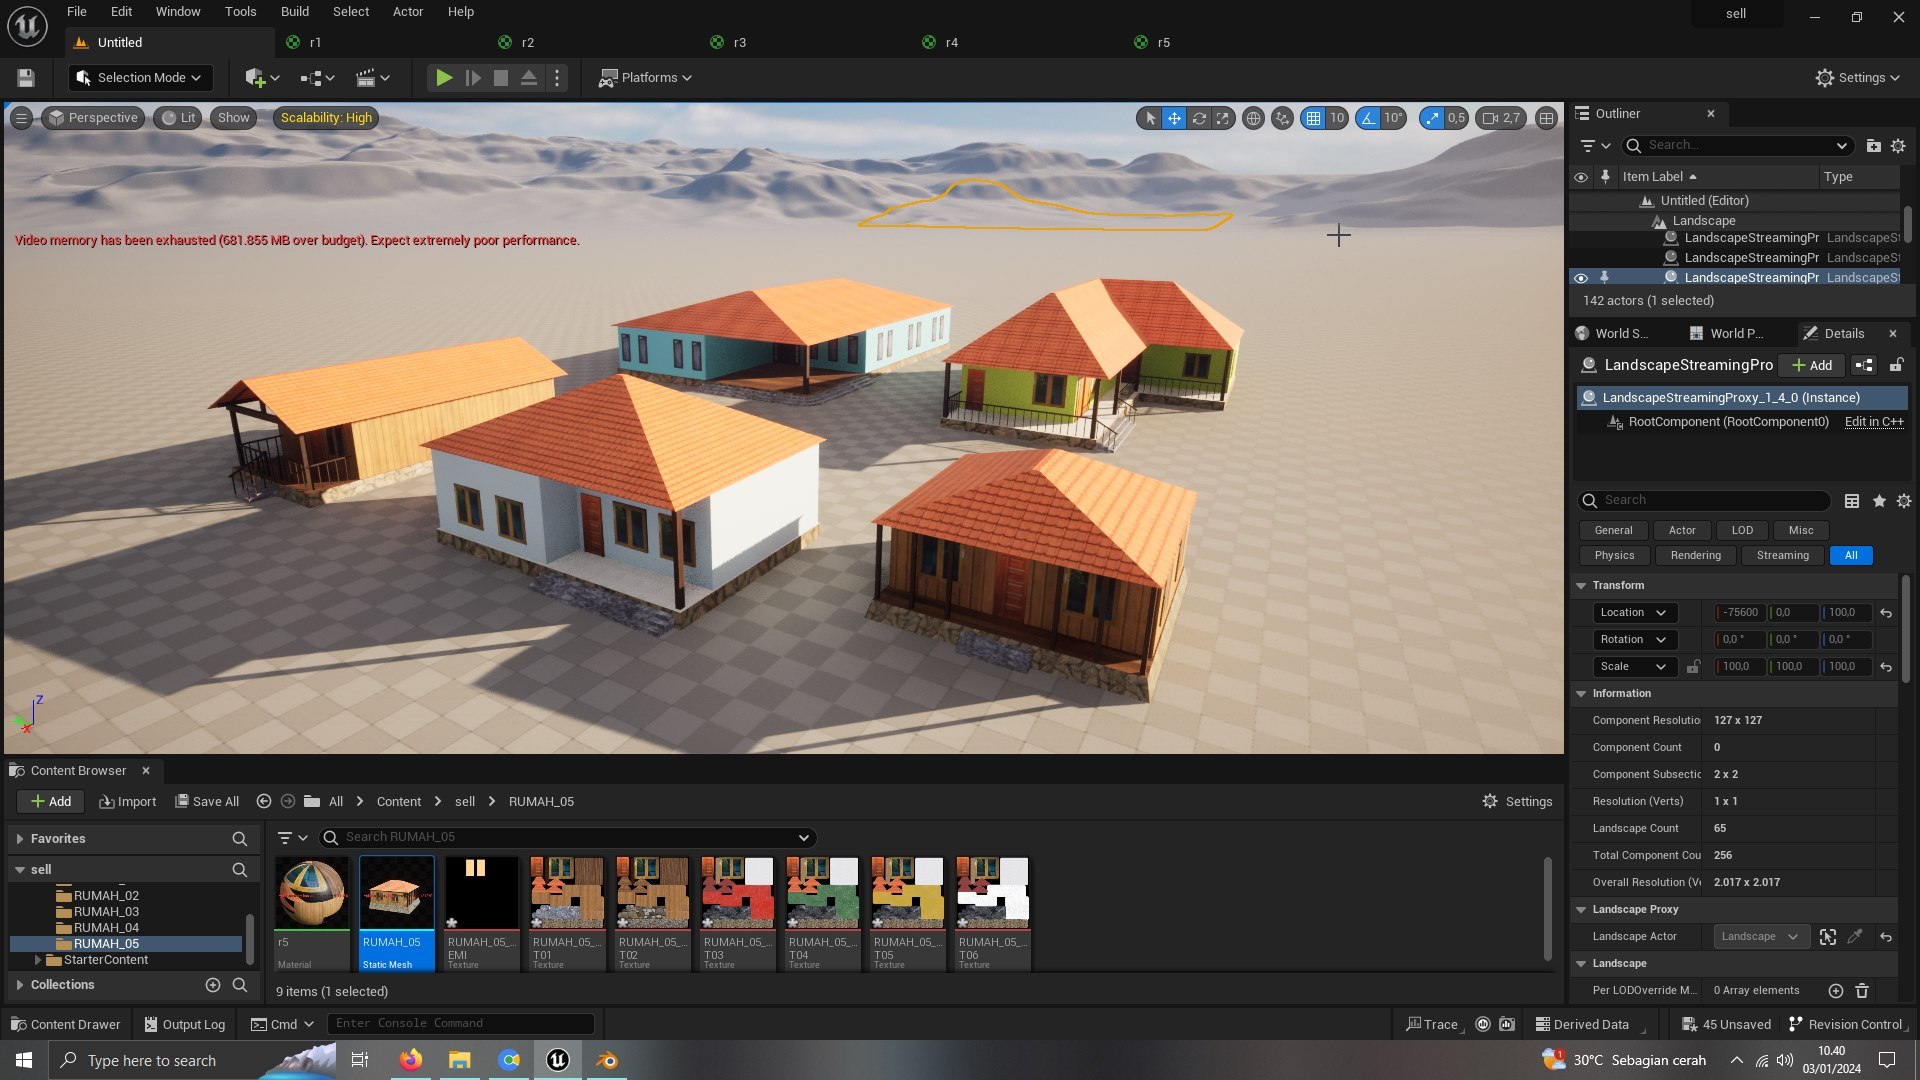The width and height of the screenshot is (1920, 1080).
Task: Toggle scale snapping in the viewport
Action: pos(1432,118)
